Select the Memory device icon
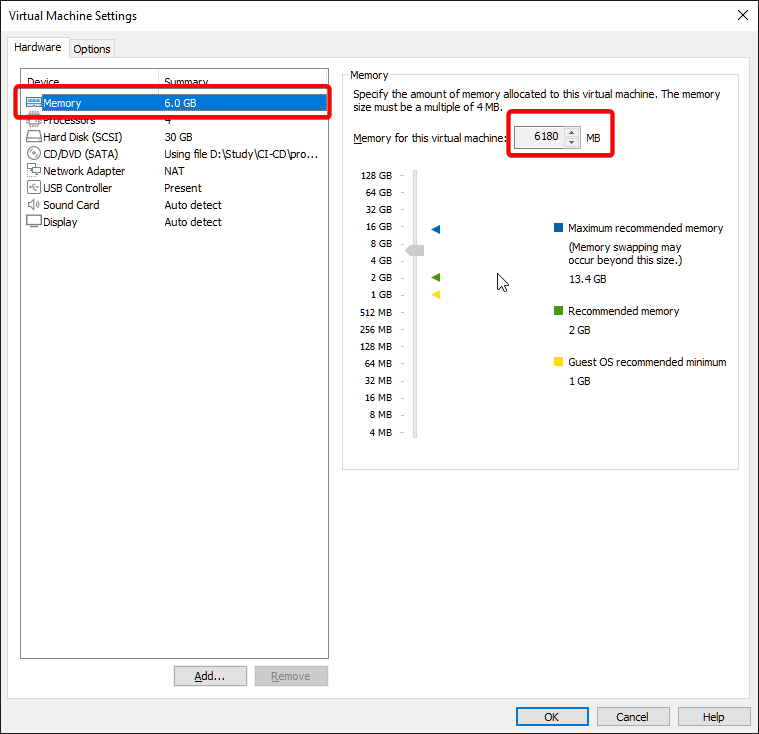This screenshot has height=734, width=759. point(33,103)
